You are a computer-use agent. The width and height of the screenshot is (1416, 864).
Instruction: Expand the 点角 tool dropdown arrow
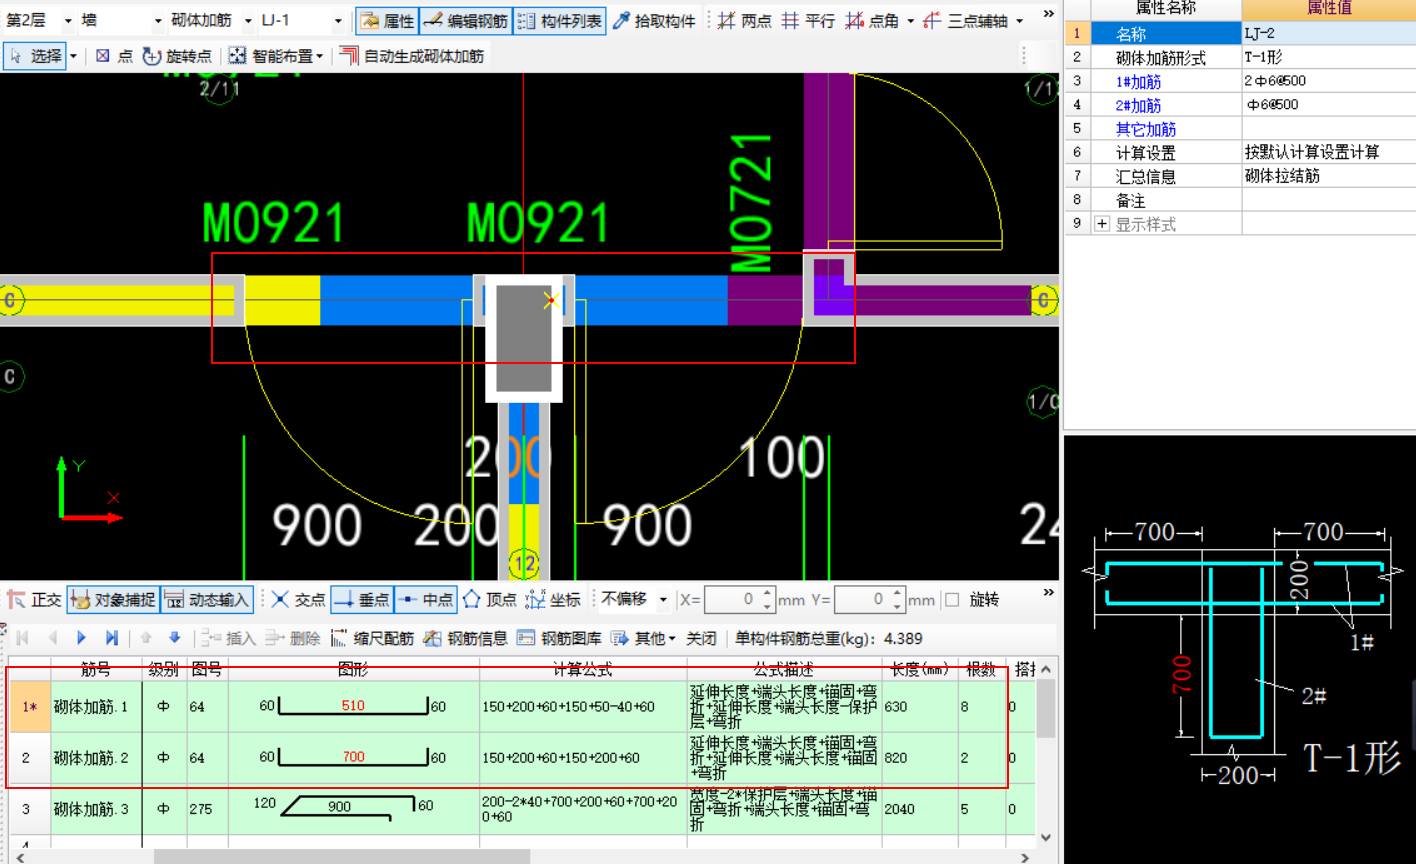click(x=910, y=21)
